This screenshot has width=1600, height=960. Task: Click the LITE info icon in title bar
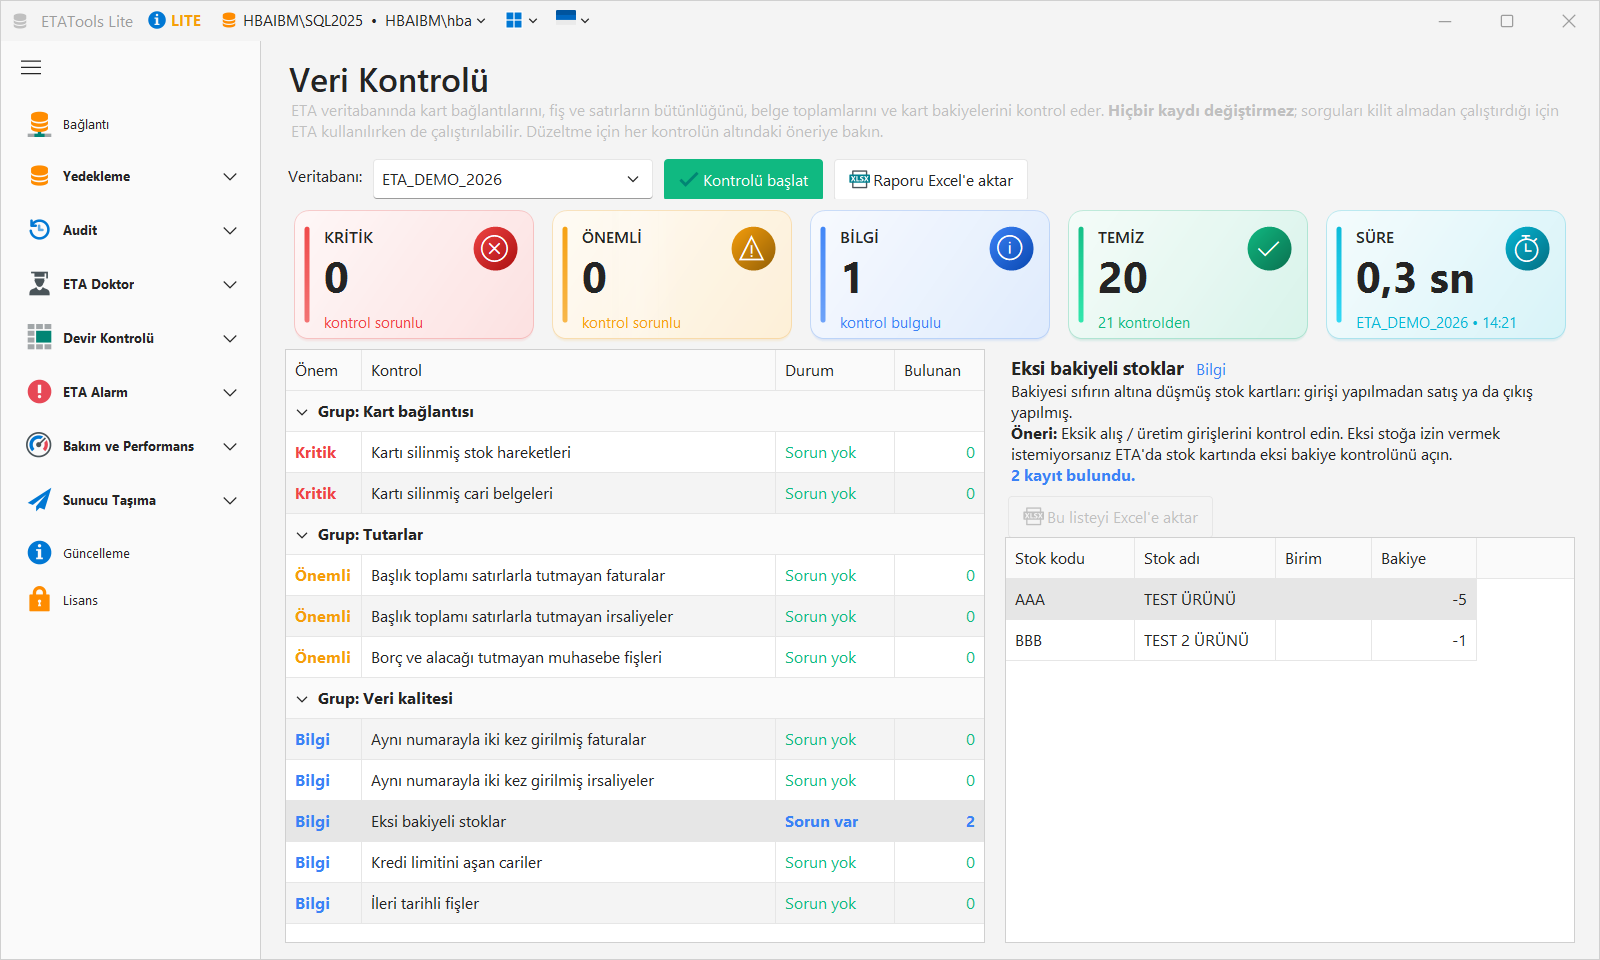(157, 20)
